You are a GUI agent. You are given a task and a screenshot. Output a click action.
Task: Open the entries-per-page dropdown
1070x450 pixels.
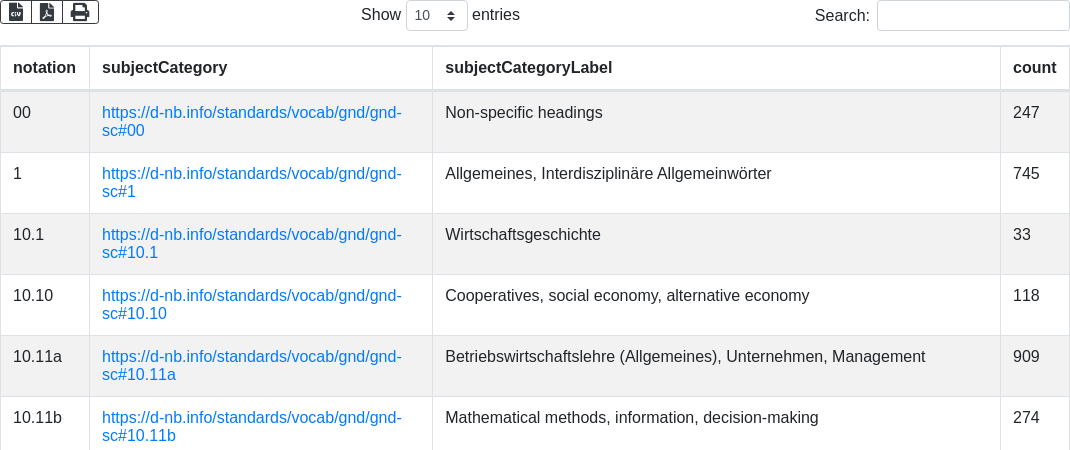(x=436, y=16)
